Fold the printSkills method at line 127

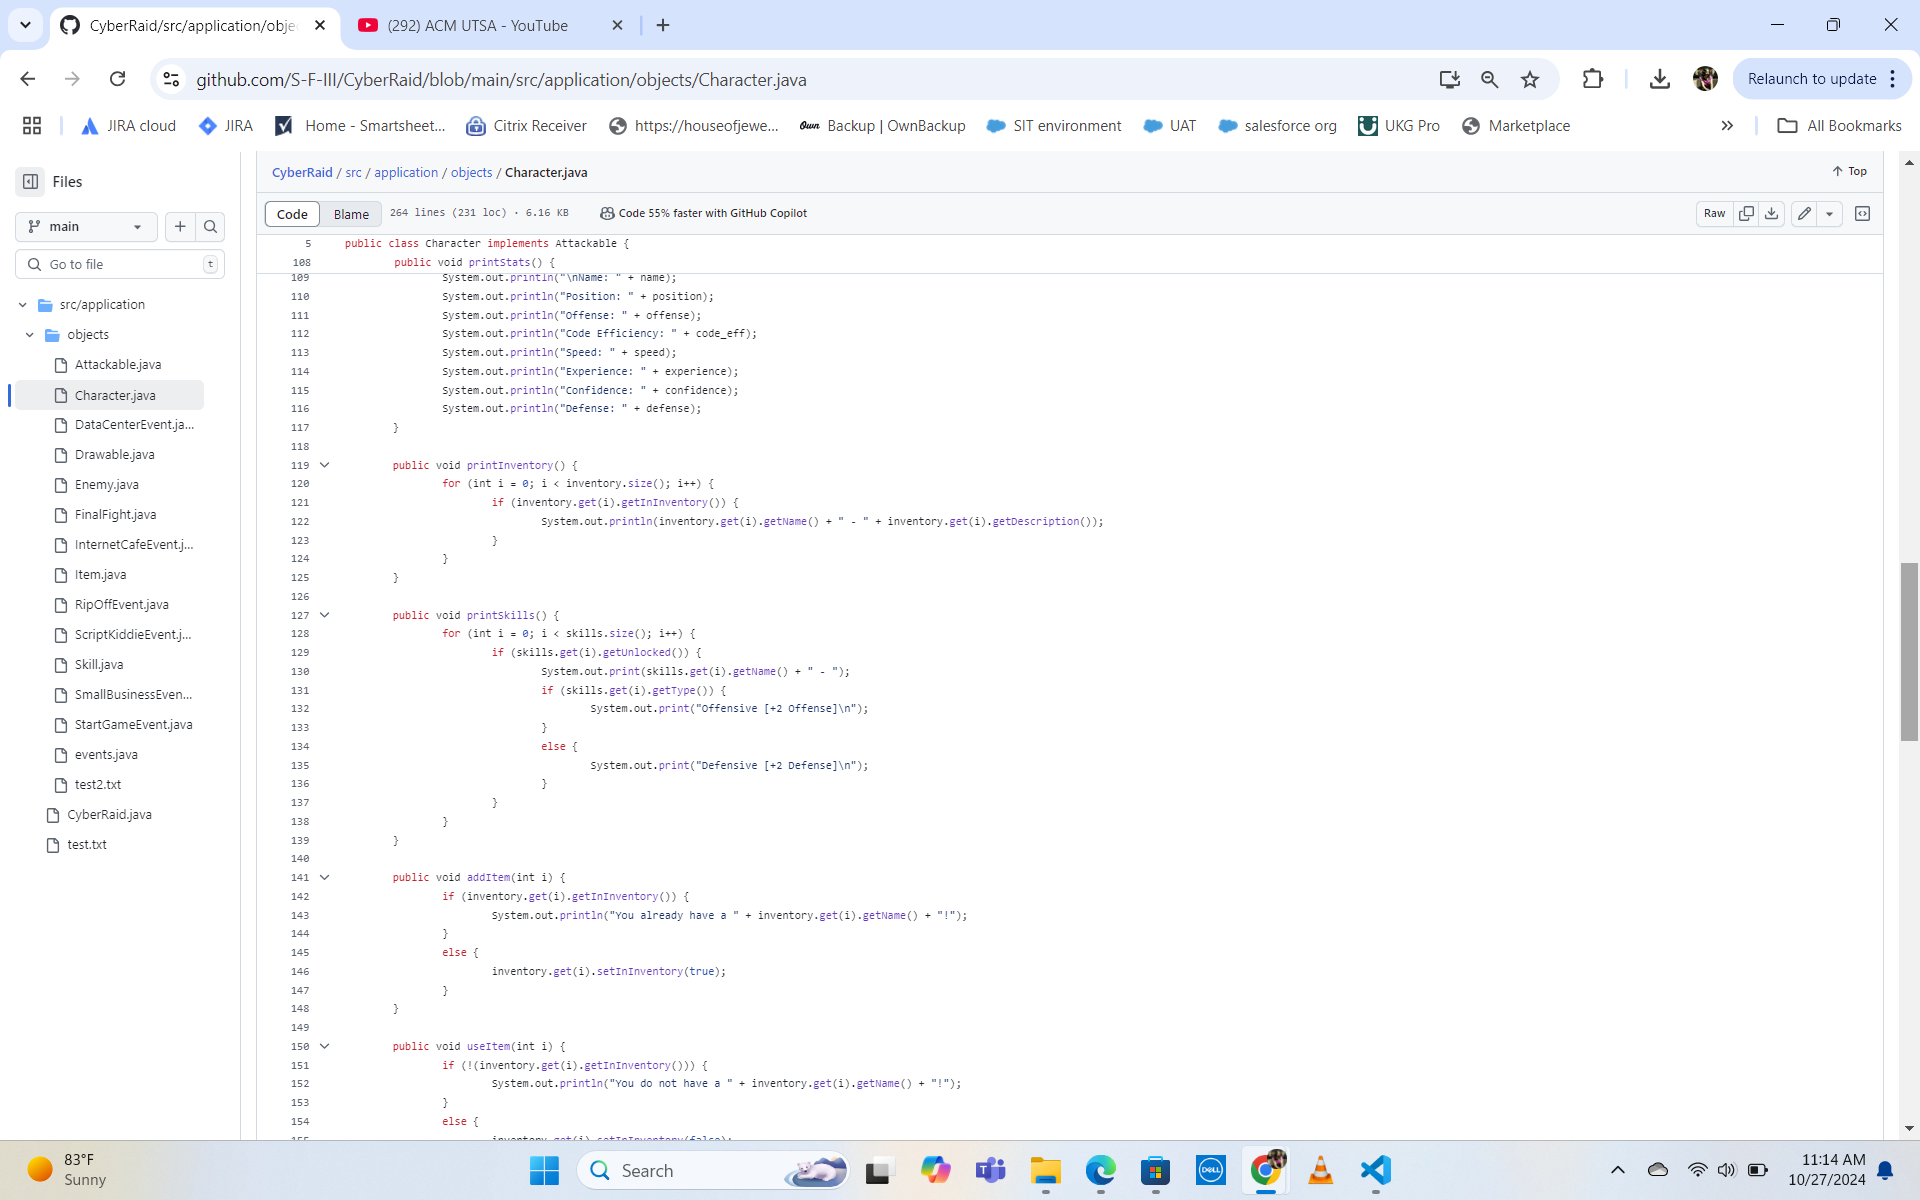click(324, 615)
